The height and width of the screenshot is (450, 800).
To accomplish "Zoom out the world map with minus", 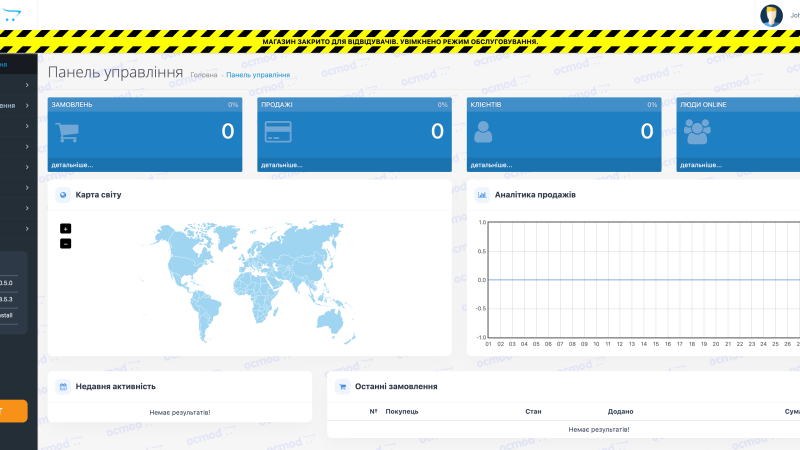I will [65, 243].
